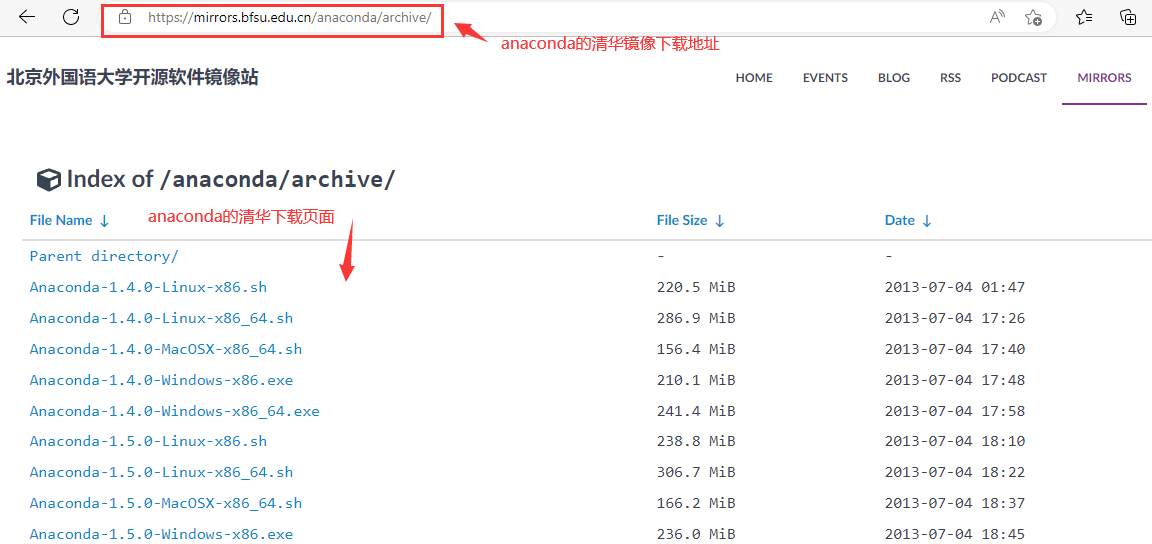
Task: Click the address bar URL
Action: pos(289,17)
